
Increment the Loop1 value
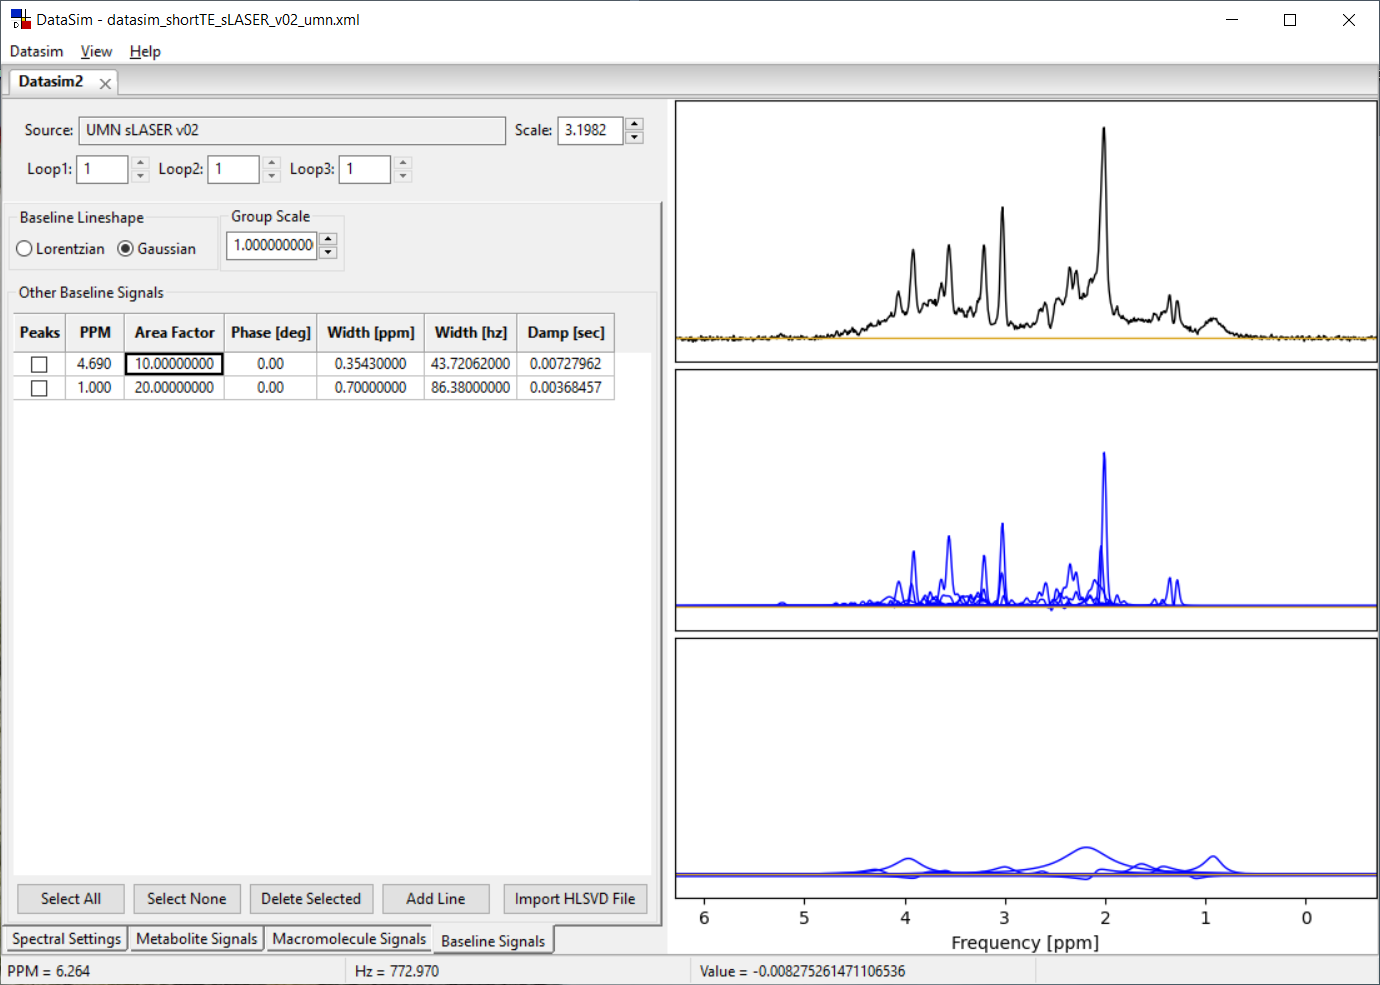pyautogui.click(x=140, y=163)
